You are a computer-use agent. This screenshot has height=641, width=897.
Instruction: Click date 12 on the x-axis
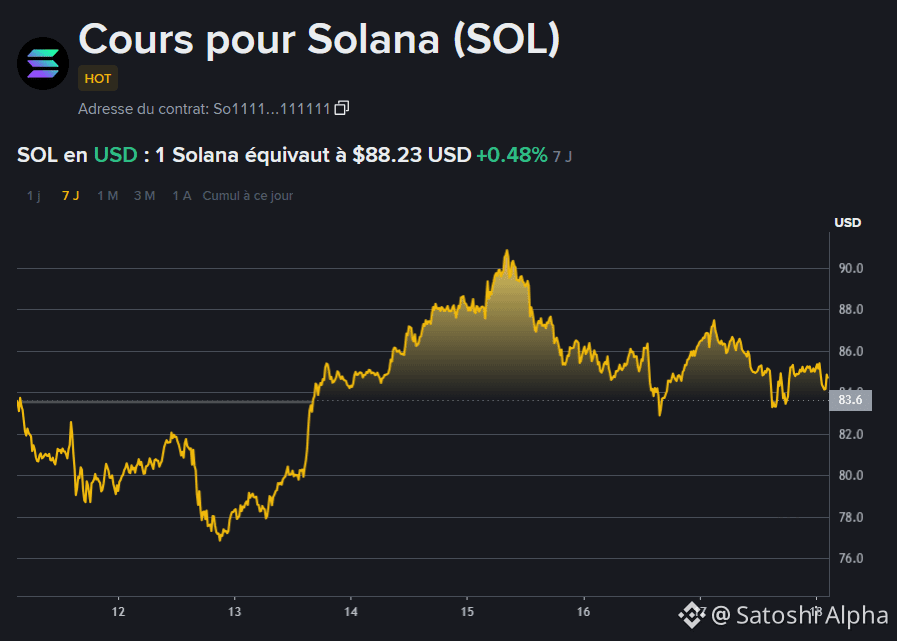coord(118,612)
